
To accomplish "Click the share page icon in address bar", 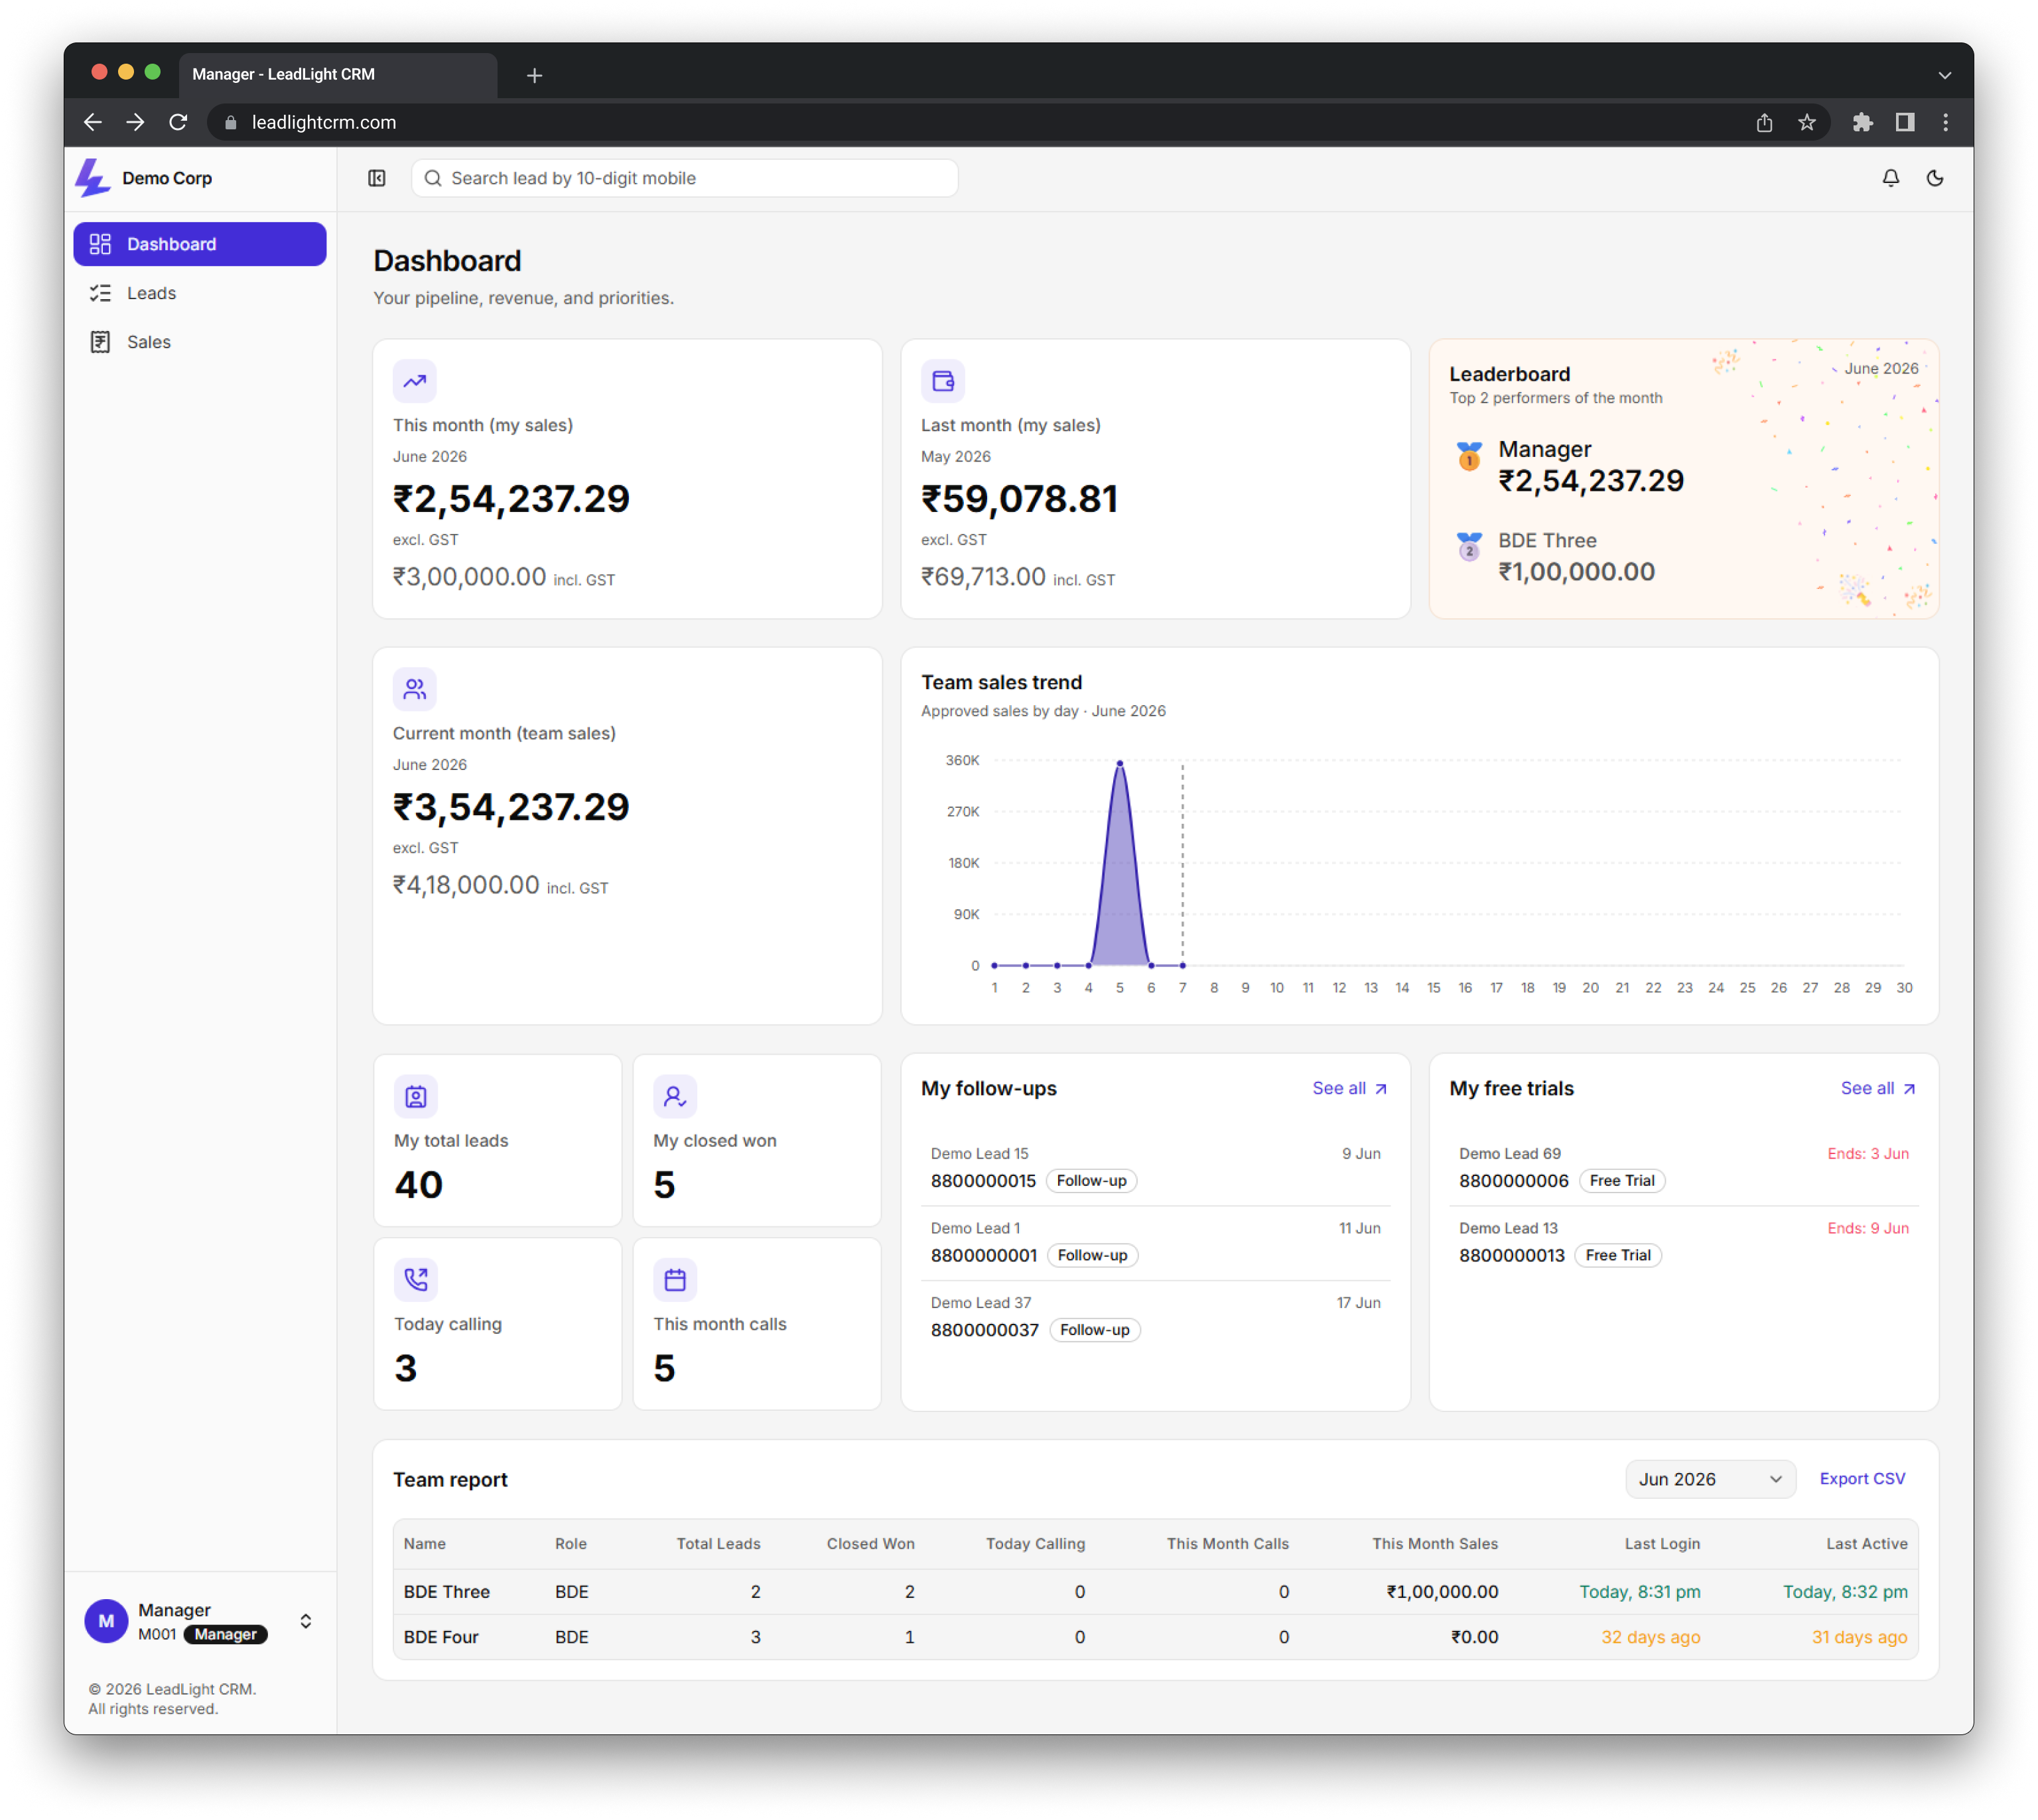I will [x=1764, y=122].
